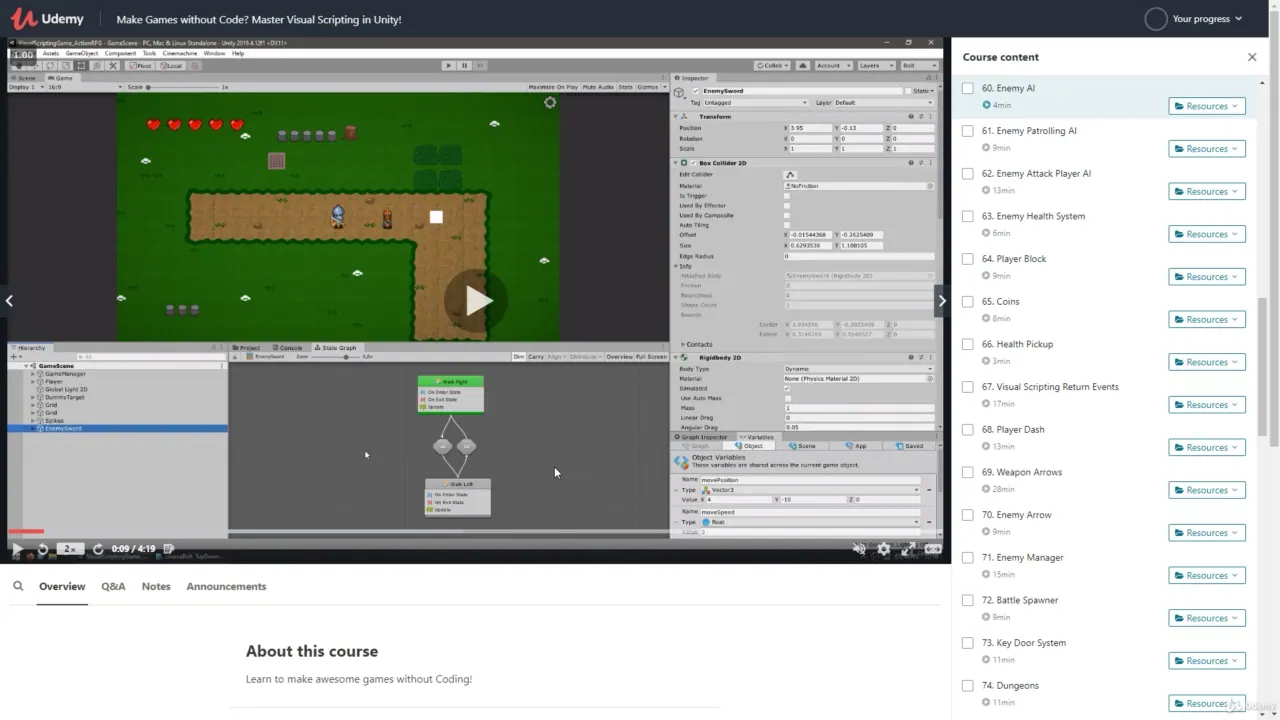Open the add note icon in player

point(168,548)
